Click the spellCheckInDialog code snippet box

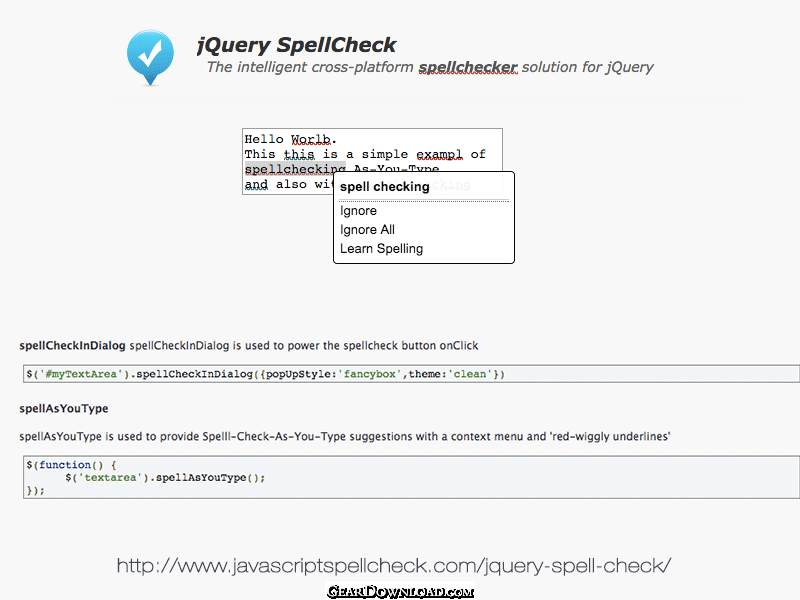pos(411,374)
